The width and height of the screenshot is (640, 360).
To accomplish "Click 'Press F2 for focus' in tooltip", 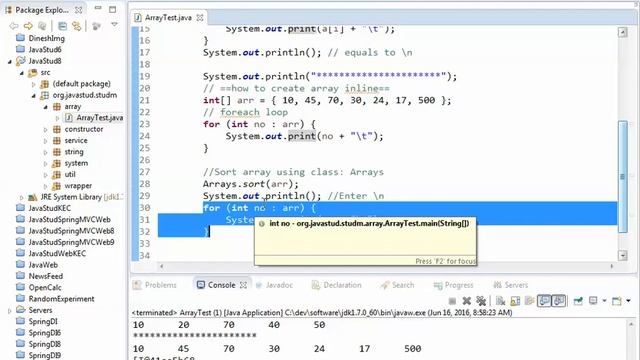I will tap(445, 261).
